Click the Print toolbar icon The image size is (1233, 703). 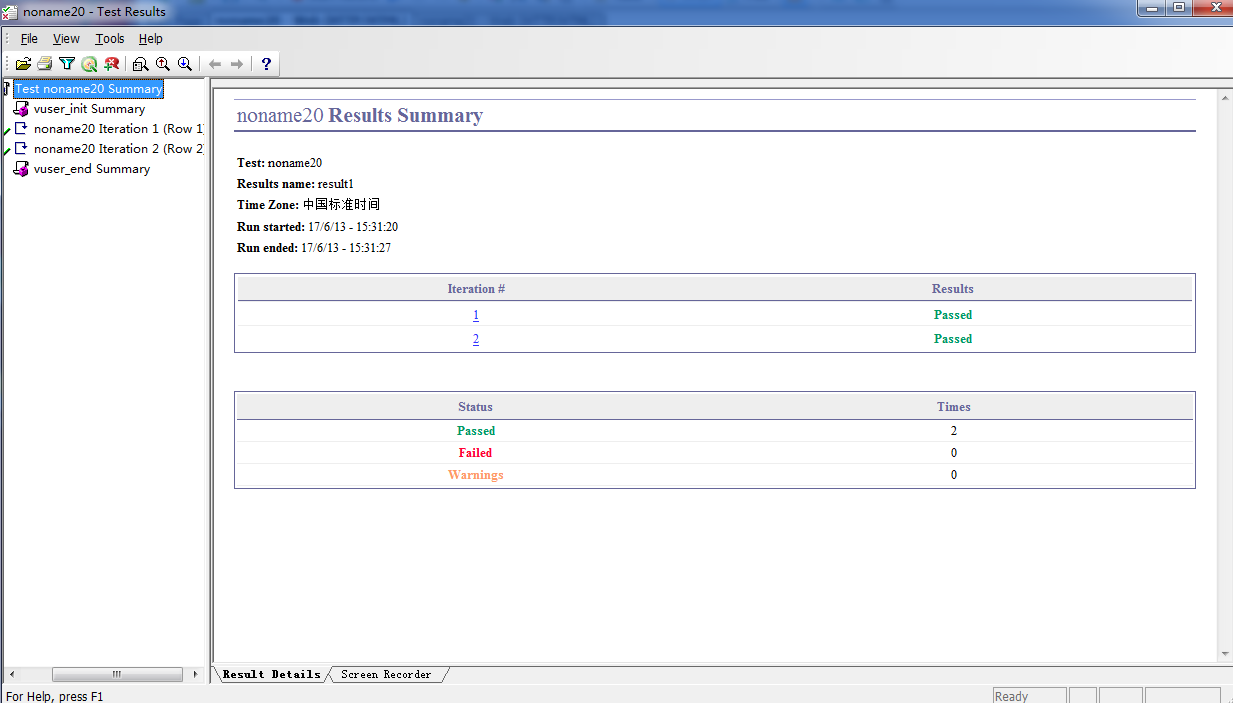coord(45,64)
